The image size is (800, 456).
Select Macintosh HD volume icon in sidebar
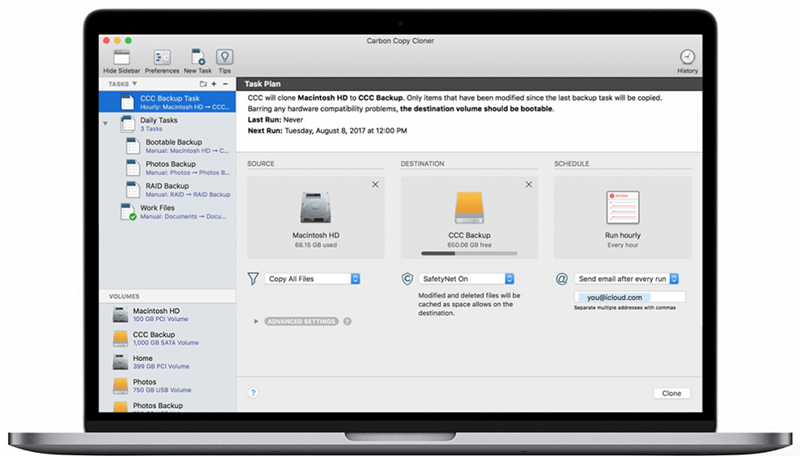(120, 315)
